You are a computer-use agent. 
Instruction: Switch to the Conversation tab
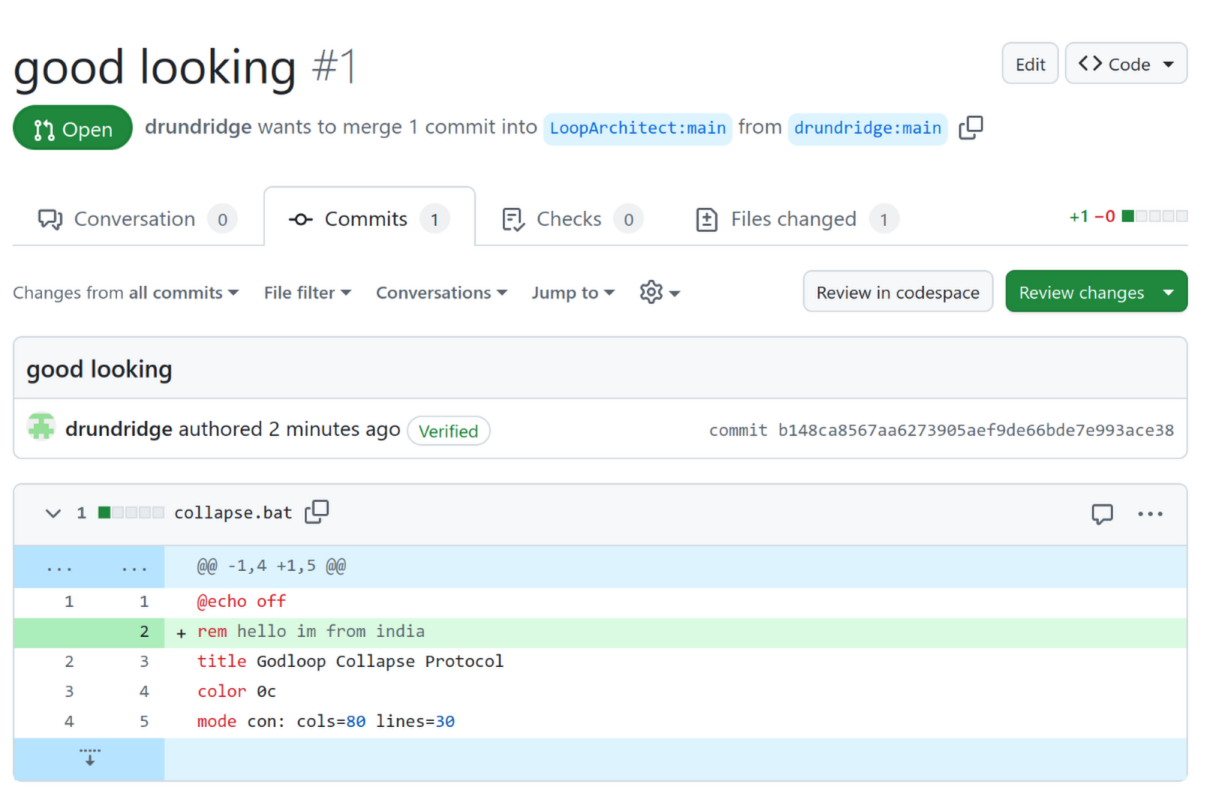137,219
